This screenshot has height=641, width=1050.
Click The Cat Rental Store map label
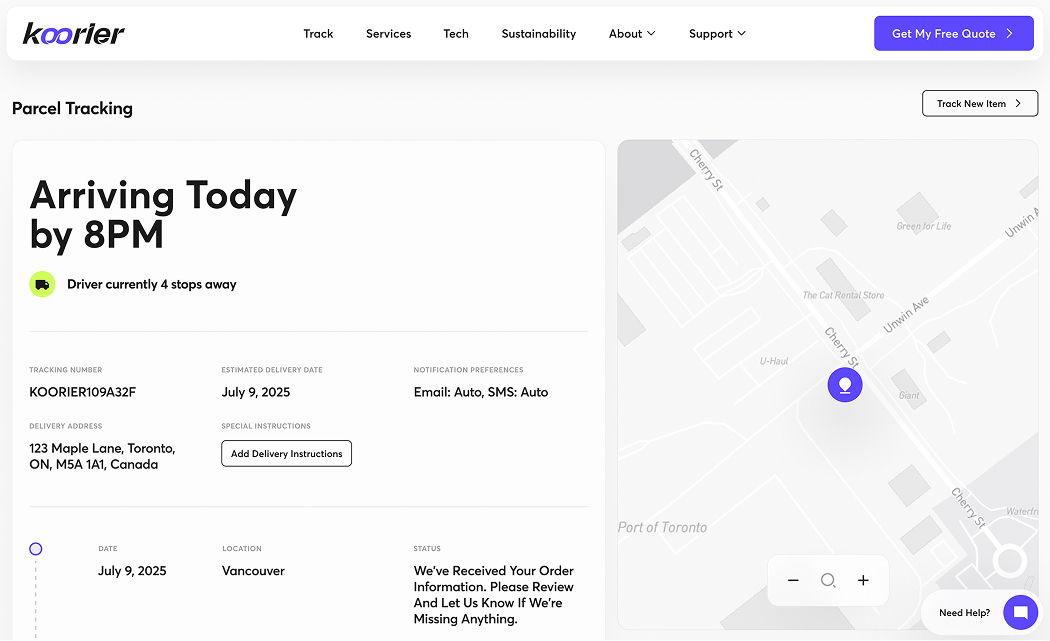click(843, 295)
